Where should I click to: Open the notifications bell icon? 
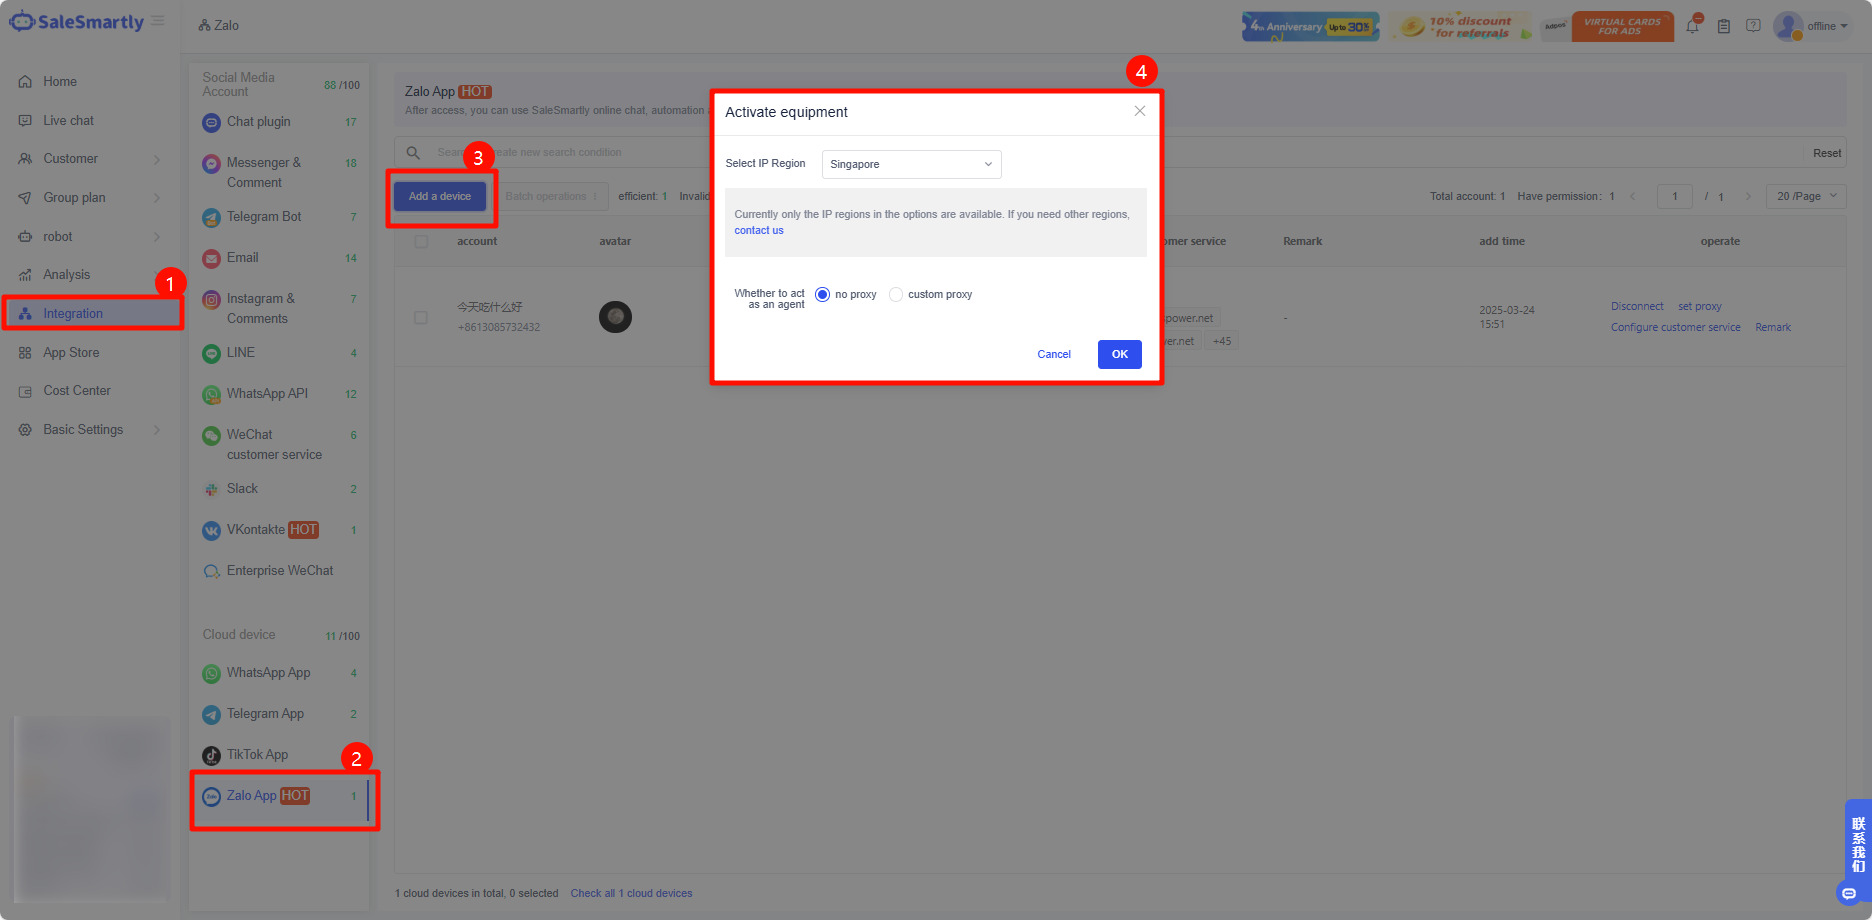[1693, 26]
